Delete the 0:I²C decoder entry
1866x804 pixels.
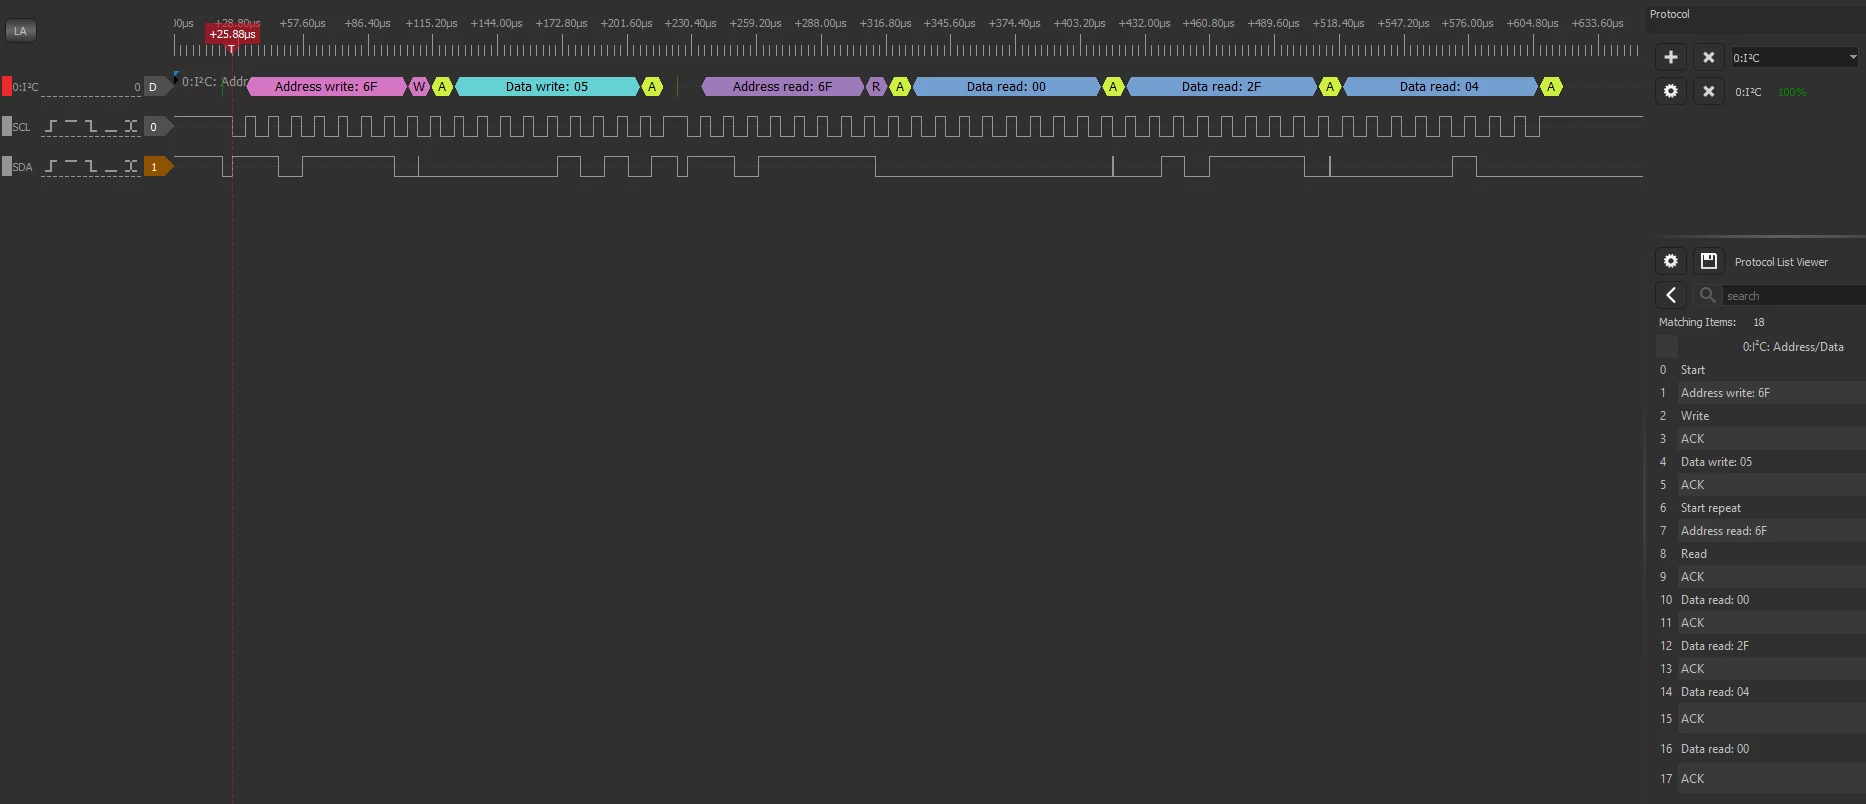coord(1708,91)
